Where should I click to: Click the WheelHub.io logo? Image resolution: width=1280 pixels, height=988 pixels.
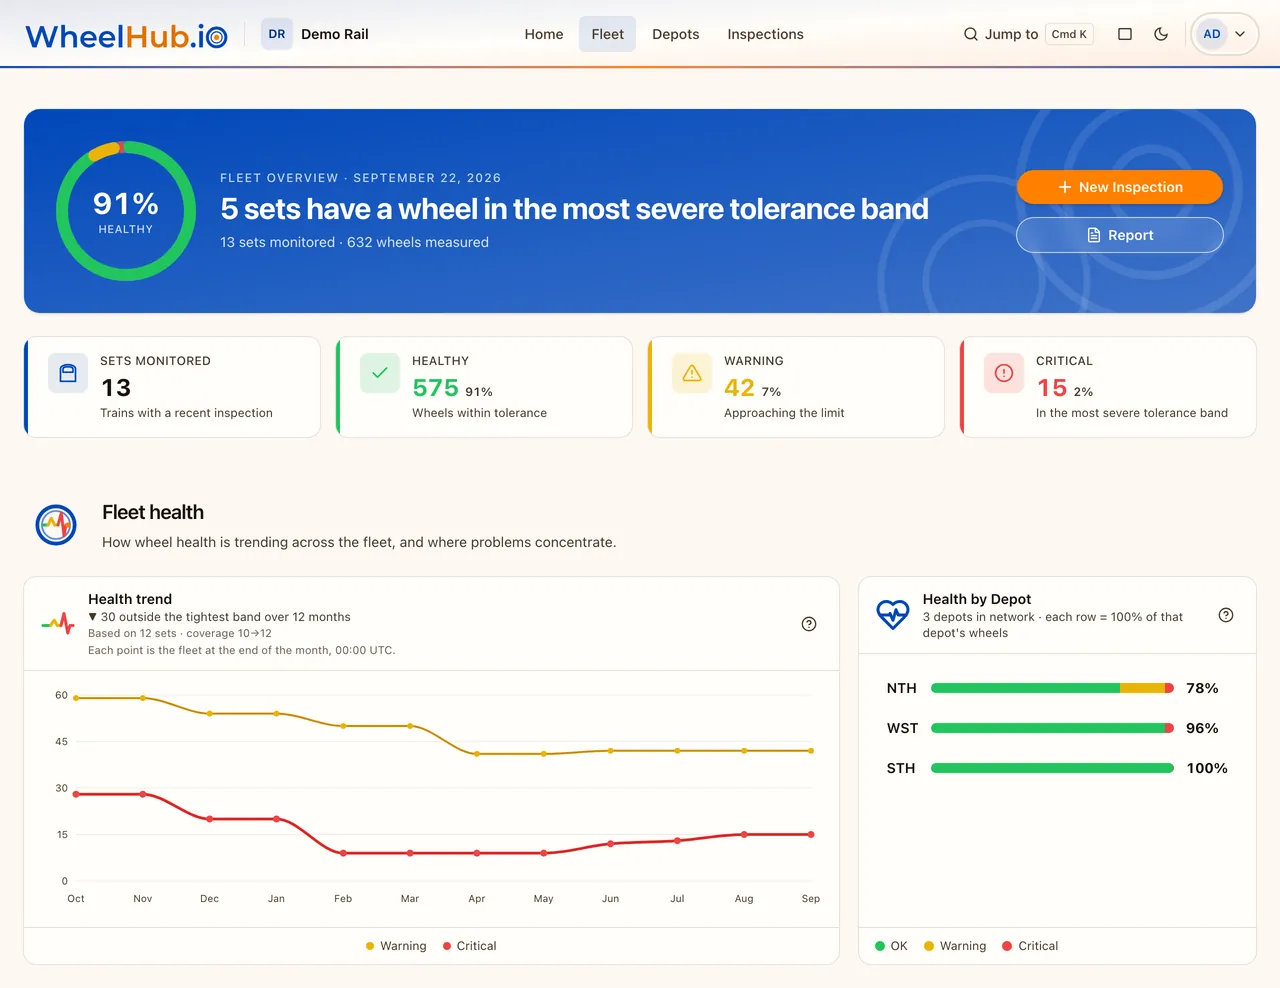[126, 36]
